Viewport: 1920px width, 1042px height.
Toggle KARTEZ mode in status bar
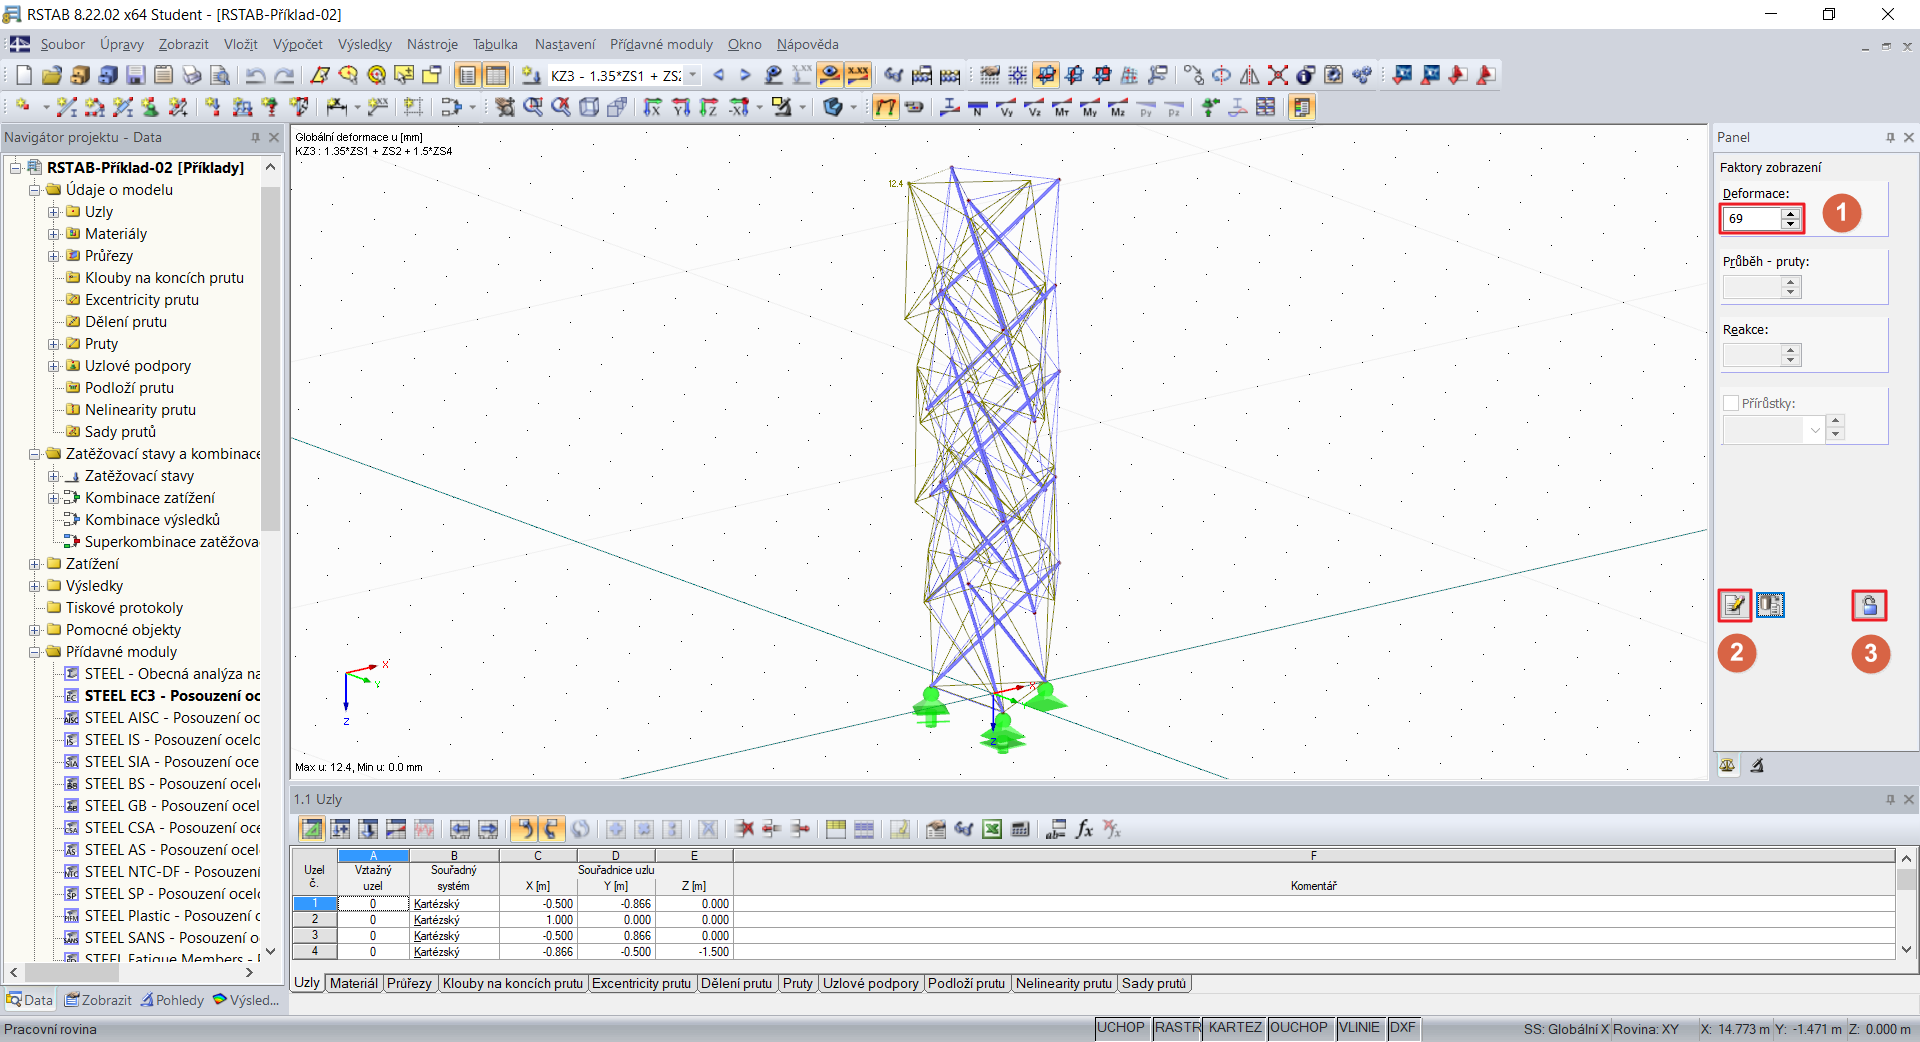coord(1235,1028)
